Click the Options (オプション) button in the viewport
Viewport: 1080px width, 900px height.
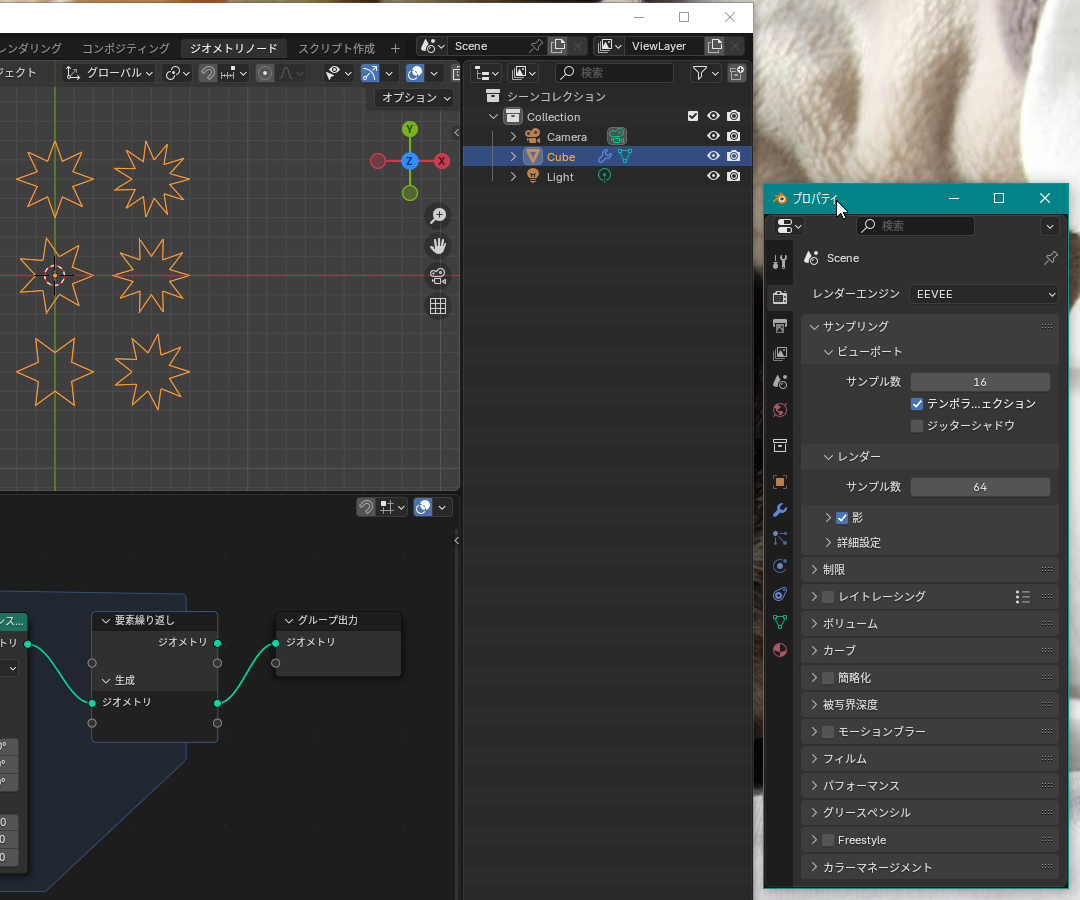[x=415, y=98]
